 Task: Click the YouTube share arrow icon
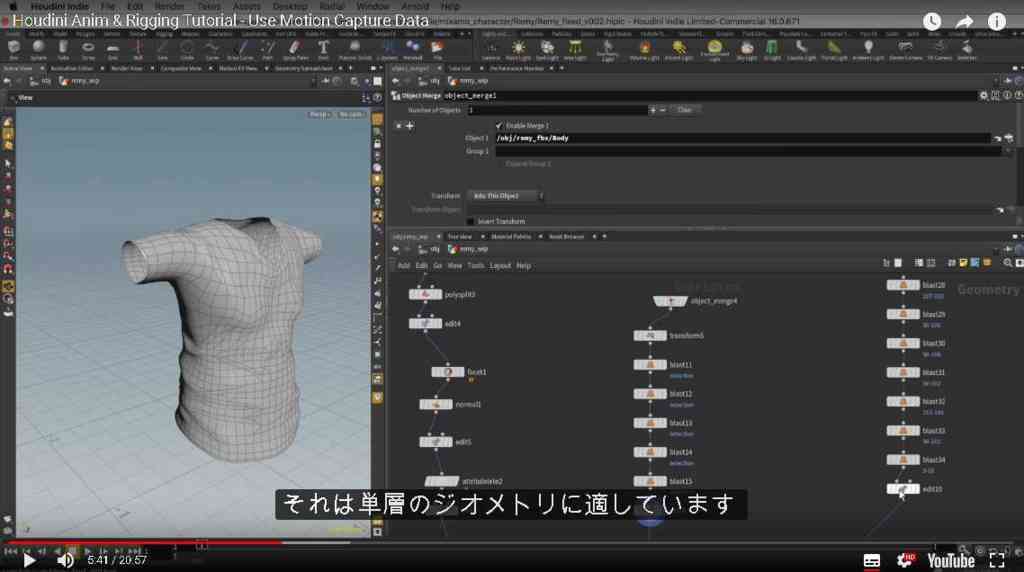pyautogui.click(x=964, y=22)
